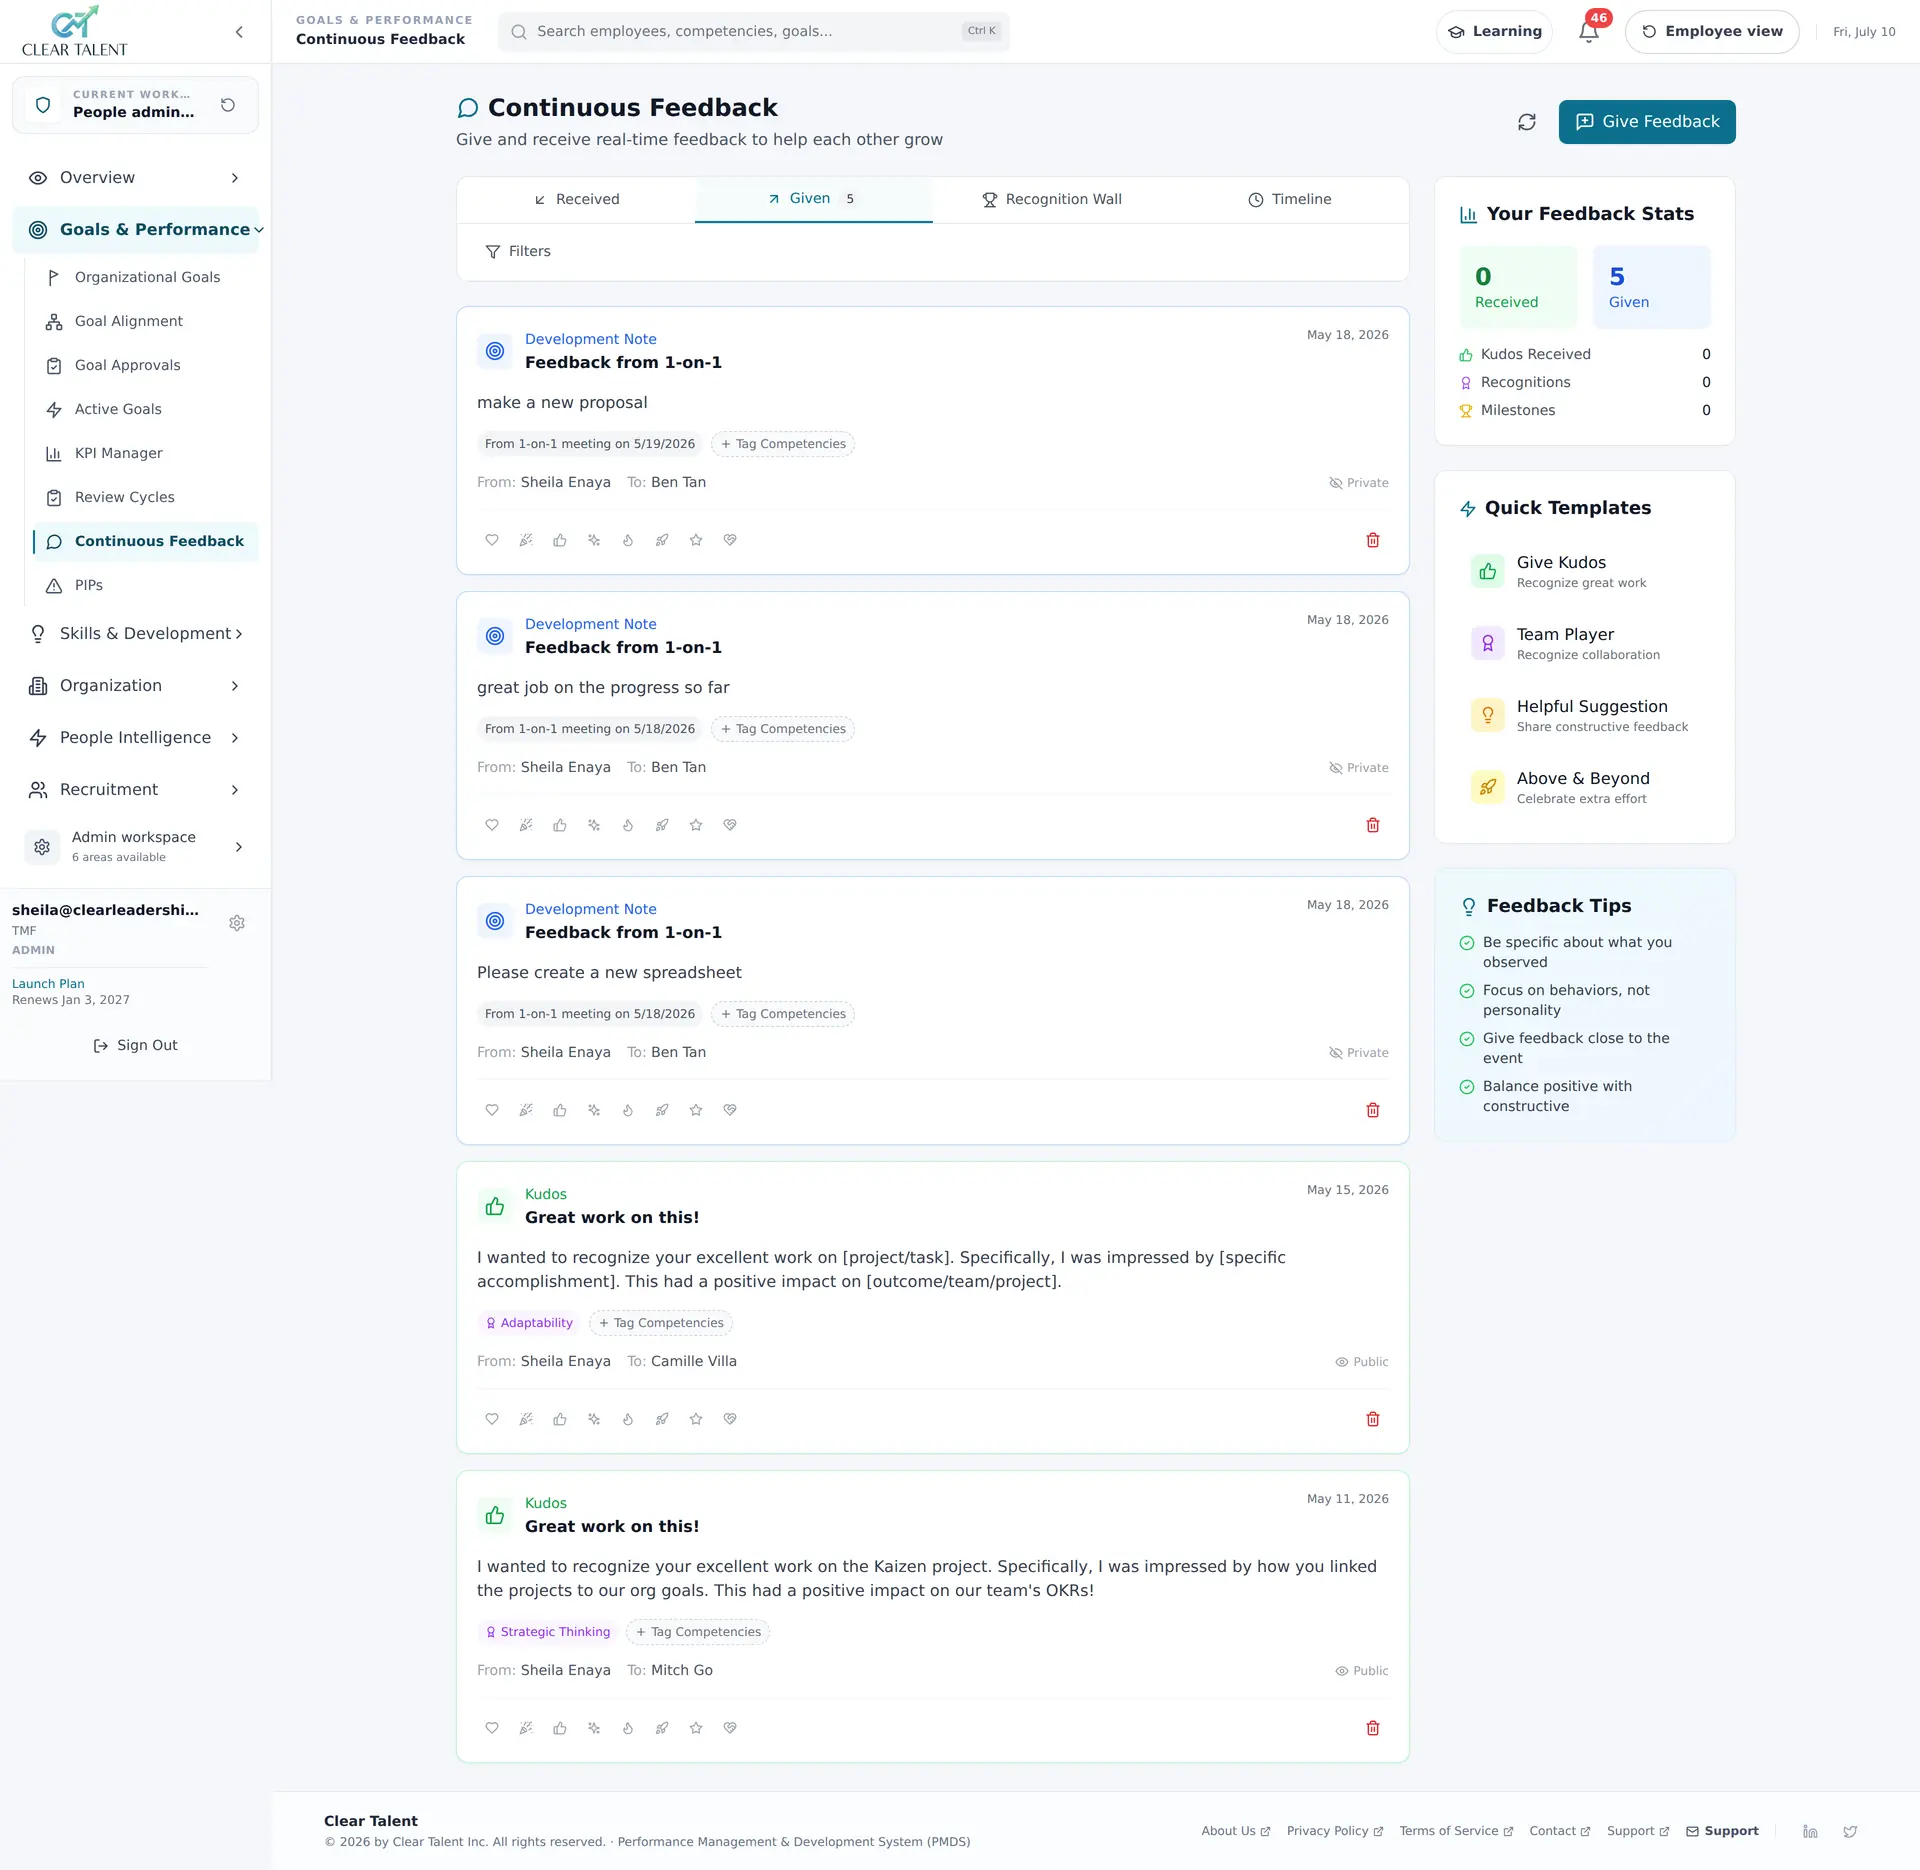
Task: Click the blue Given stats tile showing 5
Action: point(1652,287)
